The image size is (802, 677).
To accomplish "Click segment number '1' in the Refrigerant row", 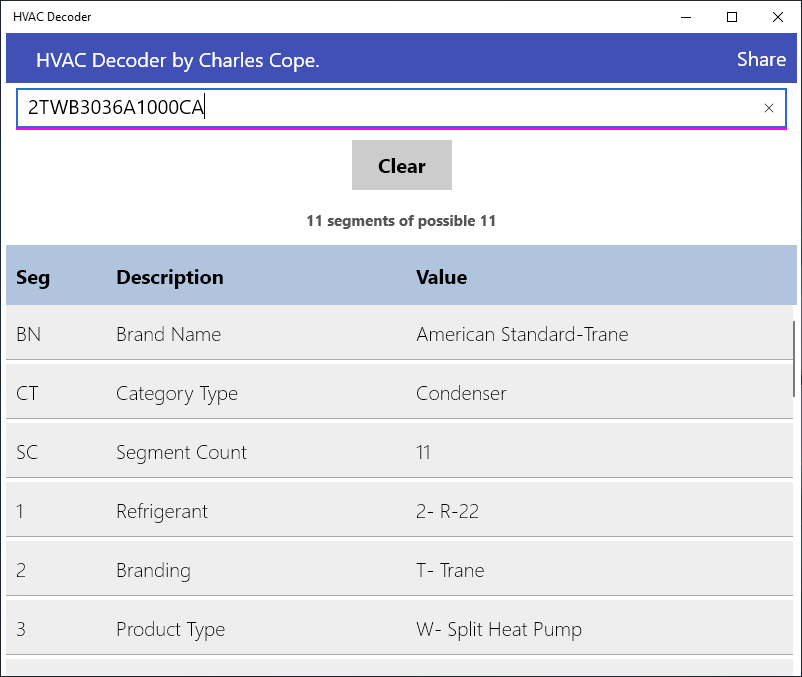I will point(20,511).
